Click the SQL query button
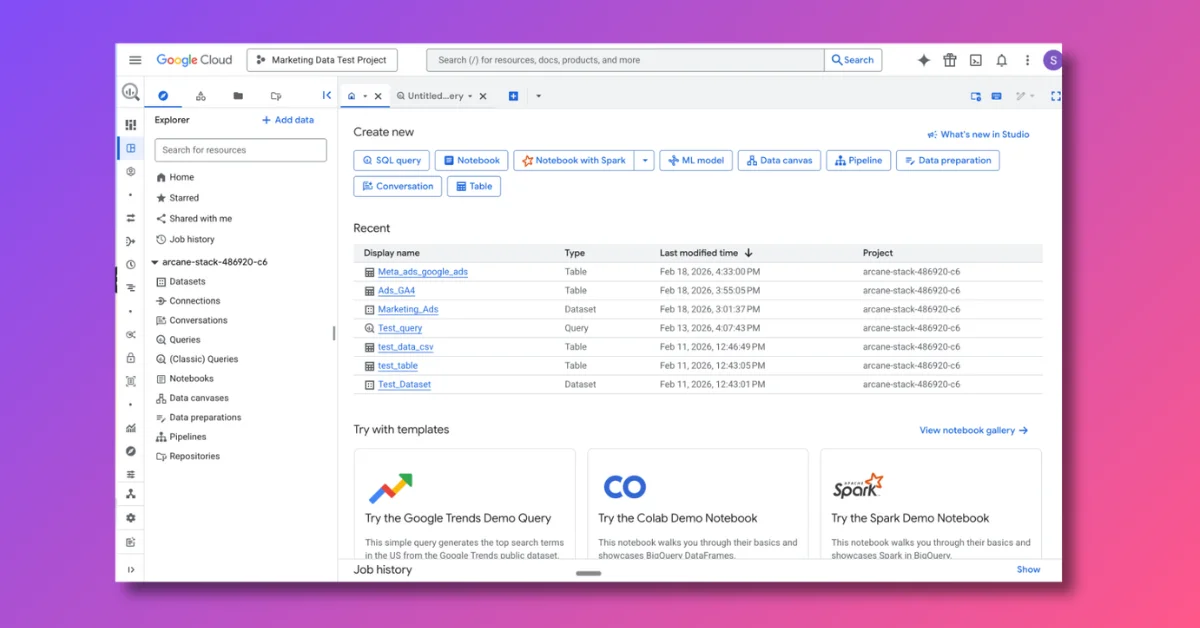The width and height of the screenshot is (1200, 628). [x=391, y=160]
